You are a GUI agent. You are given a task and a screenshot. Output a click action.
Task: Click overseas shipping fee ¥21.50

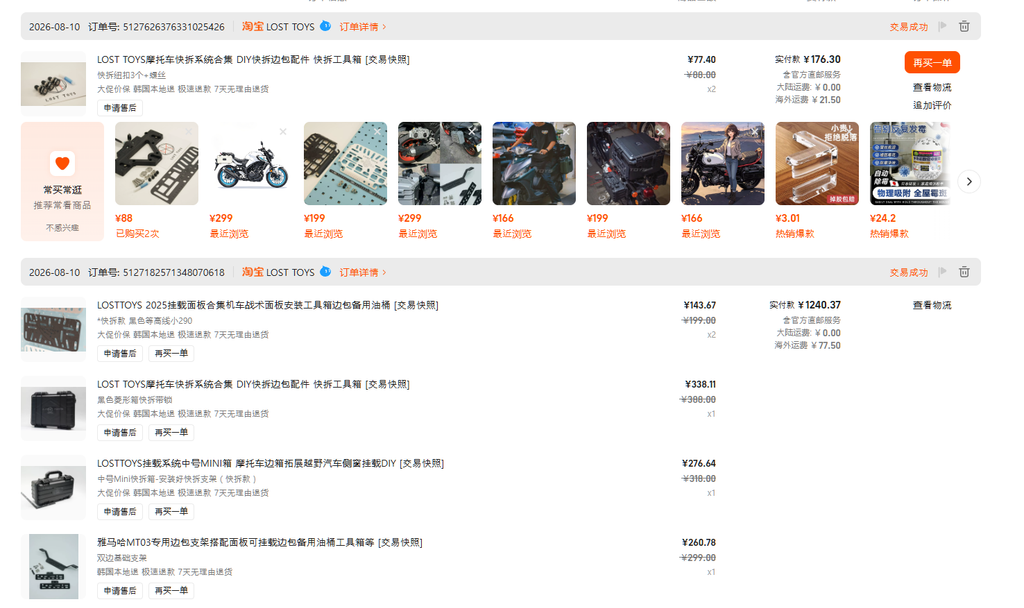tap(826, 100)
